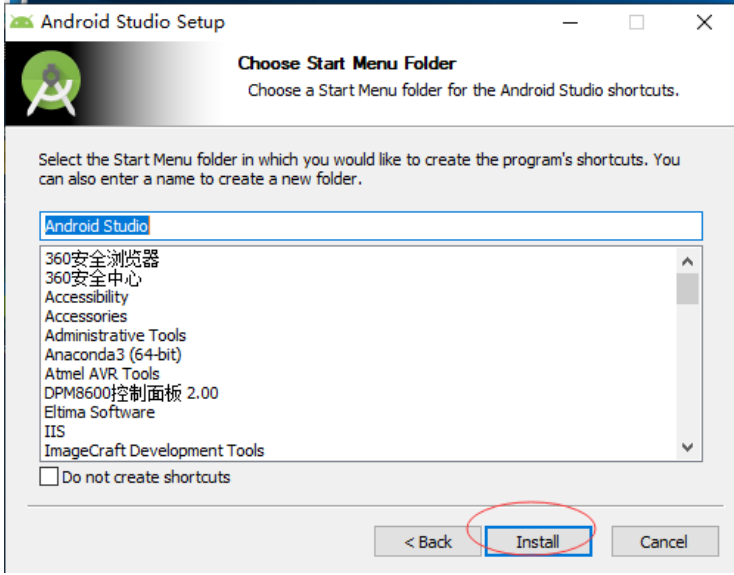The height and width of the screenshot is (575, 734).
Task: Minimize the Android Studio Setup window
Action: pos(570,22)
